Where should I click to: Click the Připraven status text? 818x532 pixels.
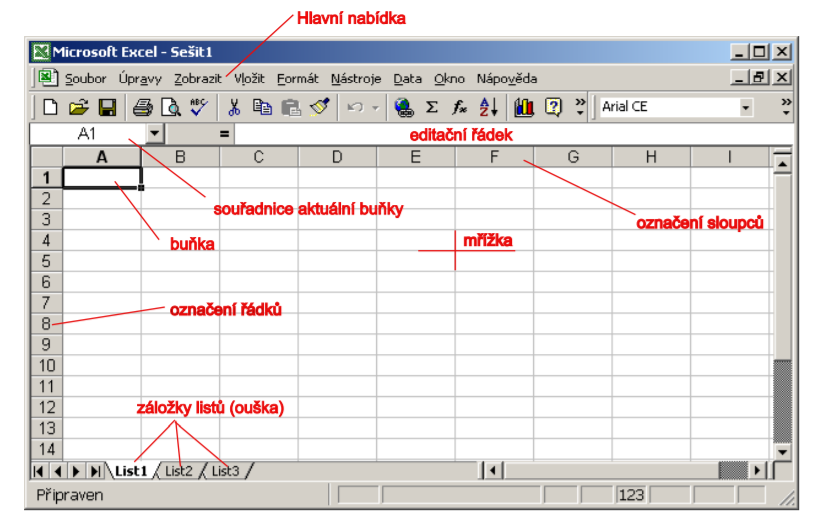(x=70, y=495)
